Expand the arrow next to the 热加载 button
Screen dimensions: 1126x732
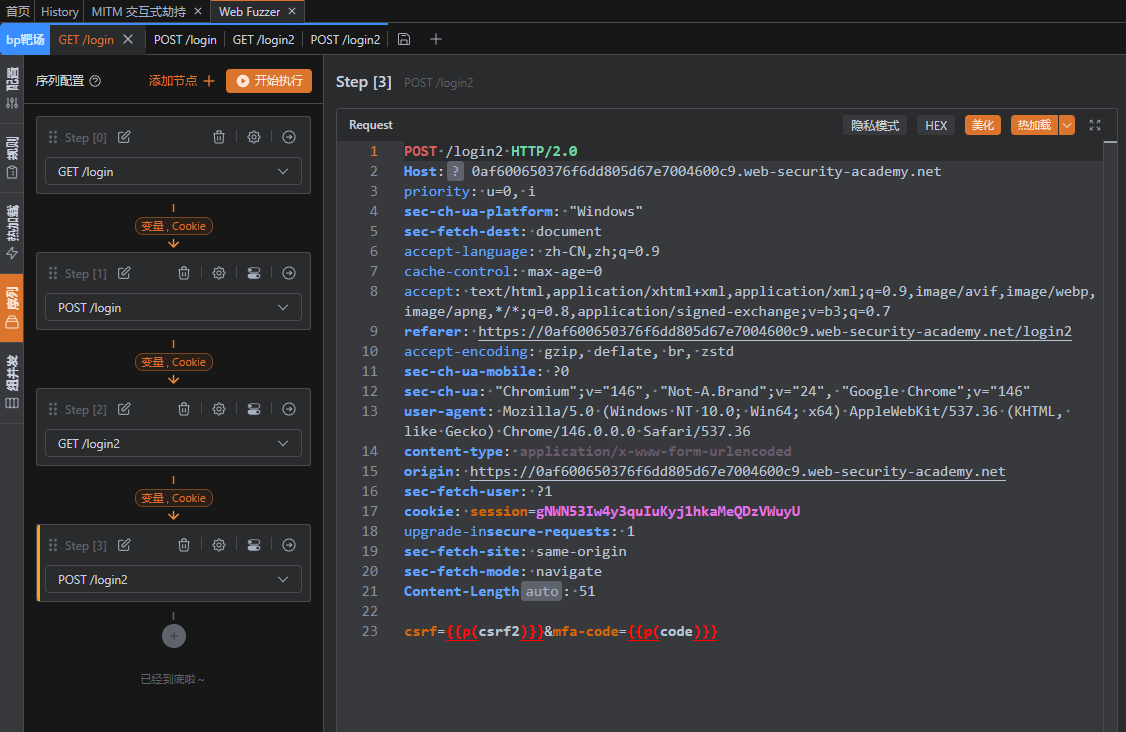click(1067, 125)
